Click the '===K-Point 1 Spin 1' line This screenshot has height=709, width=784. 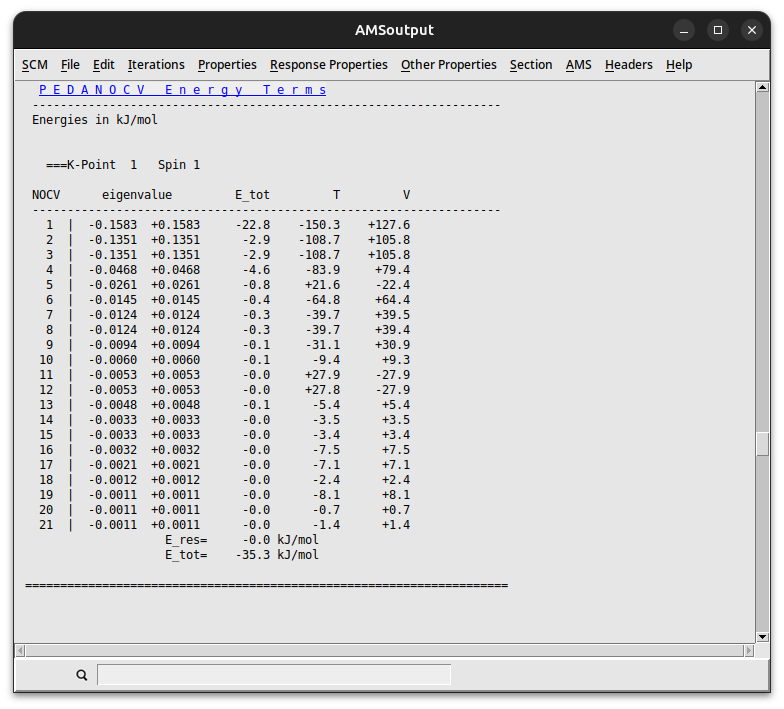123,165
